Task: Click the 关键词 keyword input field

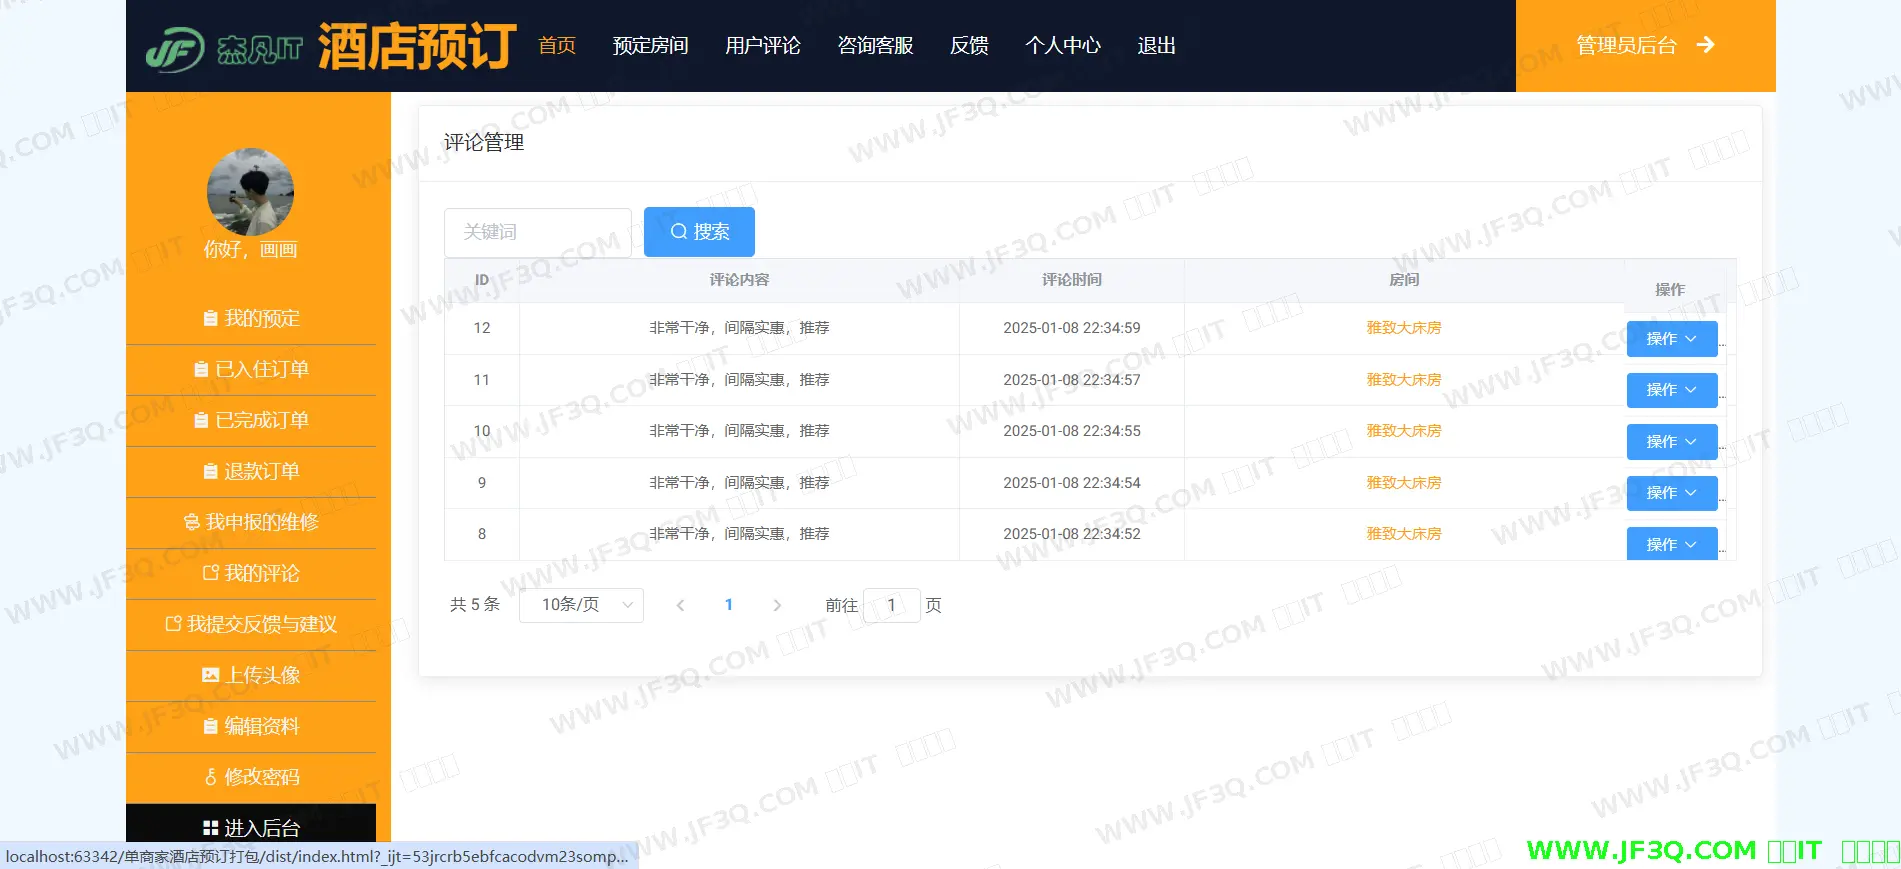Action: point(538,232)
